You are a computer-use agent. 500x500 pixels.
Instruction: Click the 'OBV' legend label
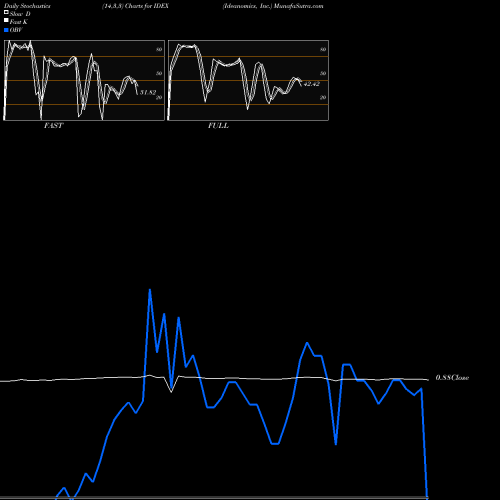[x=16, y=30]
